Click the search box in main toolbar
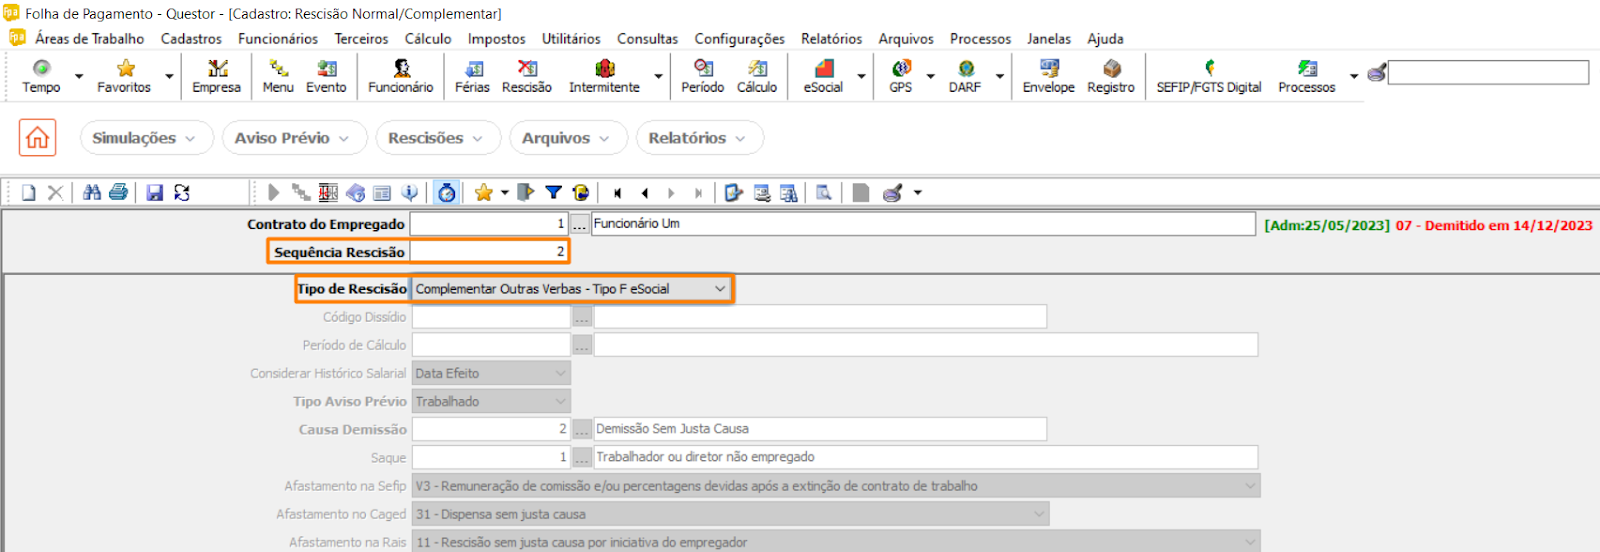Screen dimensions: 1600x552 point(1488,72)
